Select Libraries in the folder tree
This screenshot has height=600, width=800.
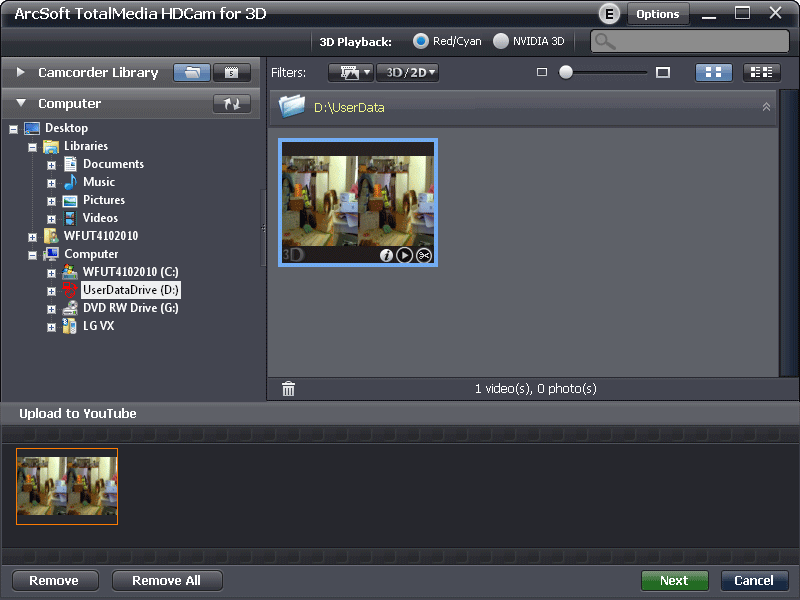pyautogui.click(x=86, y=146)
